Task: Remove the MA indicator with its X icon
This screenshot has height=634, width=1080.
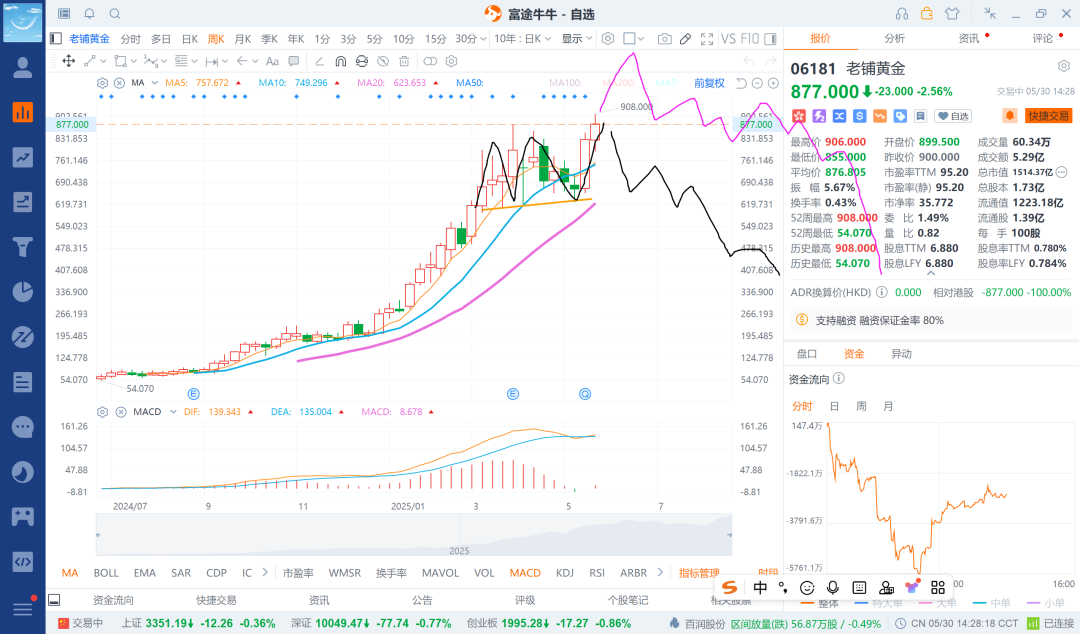Action: [x=119, y=83]
